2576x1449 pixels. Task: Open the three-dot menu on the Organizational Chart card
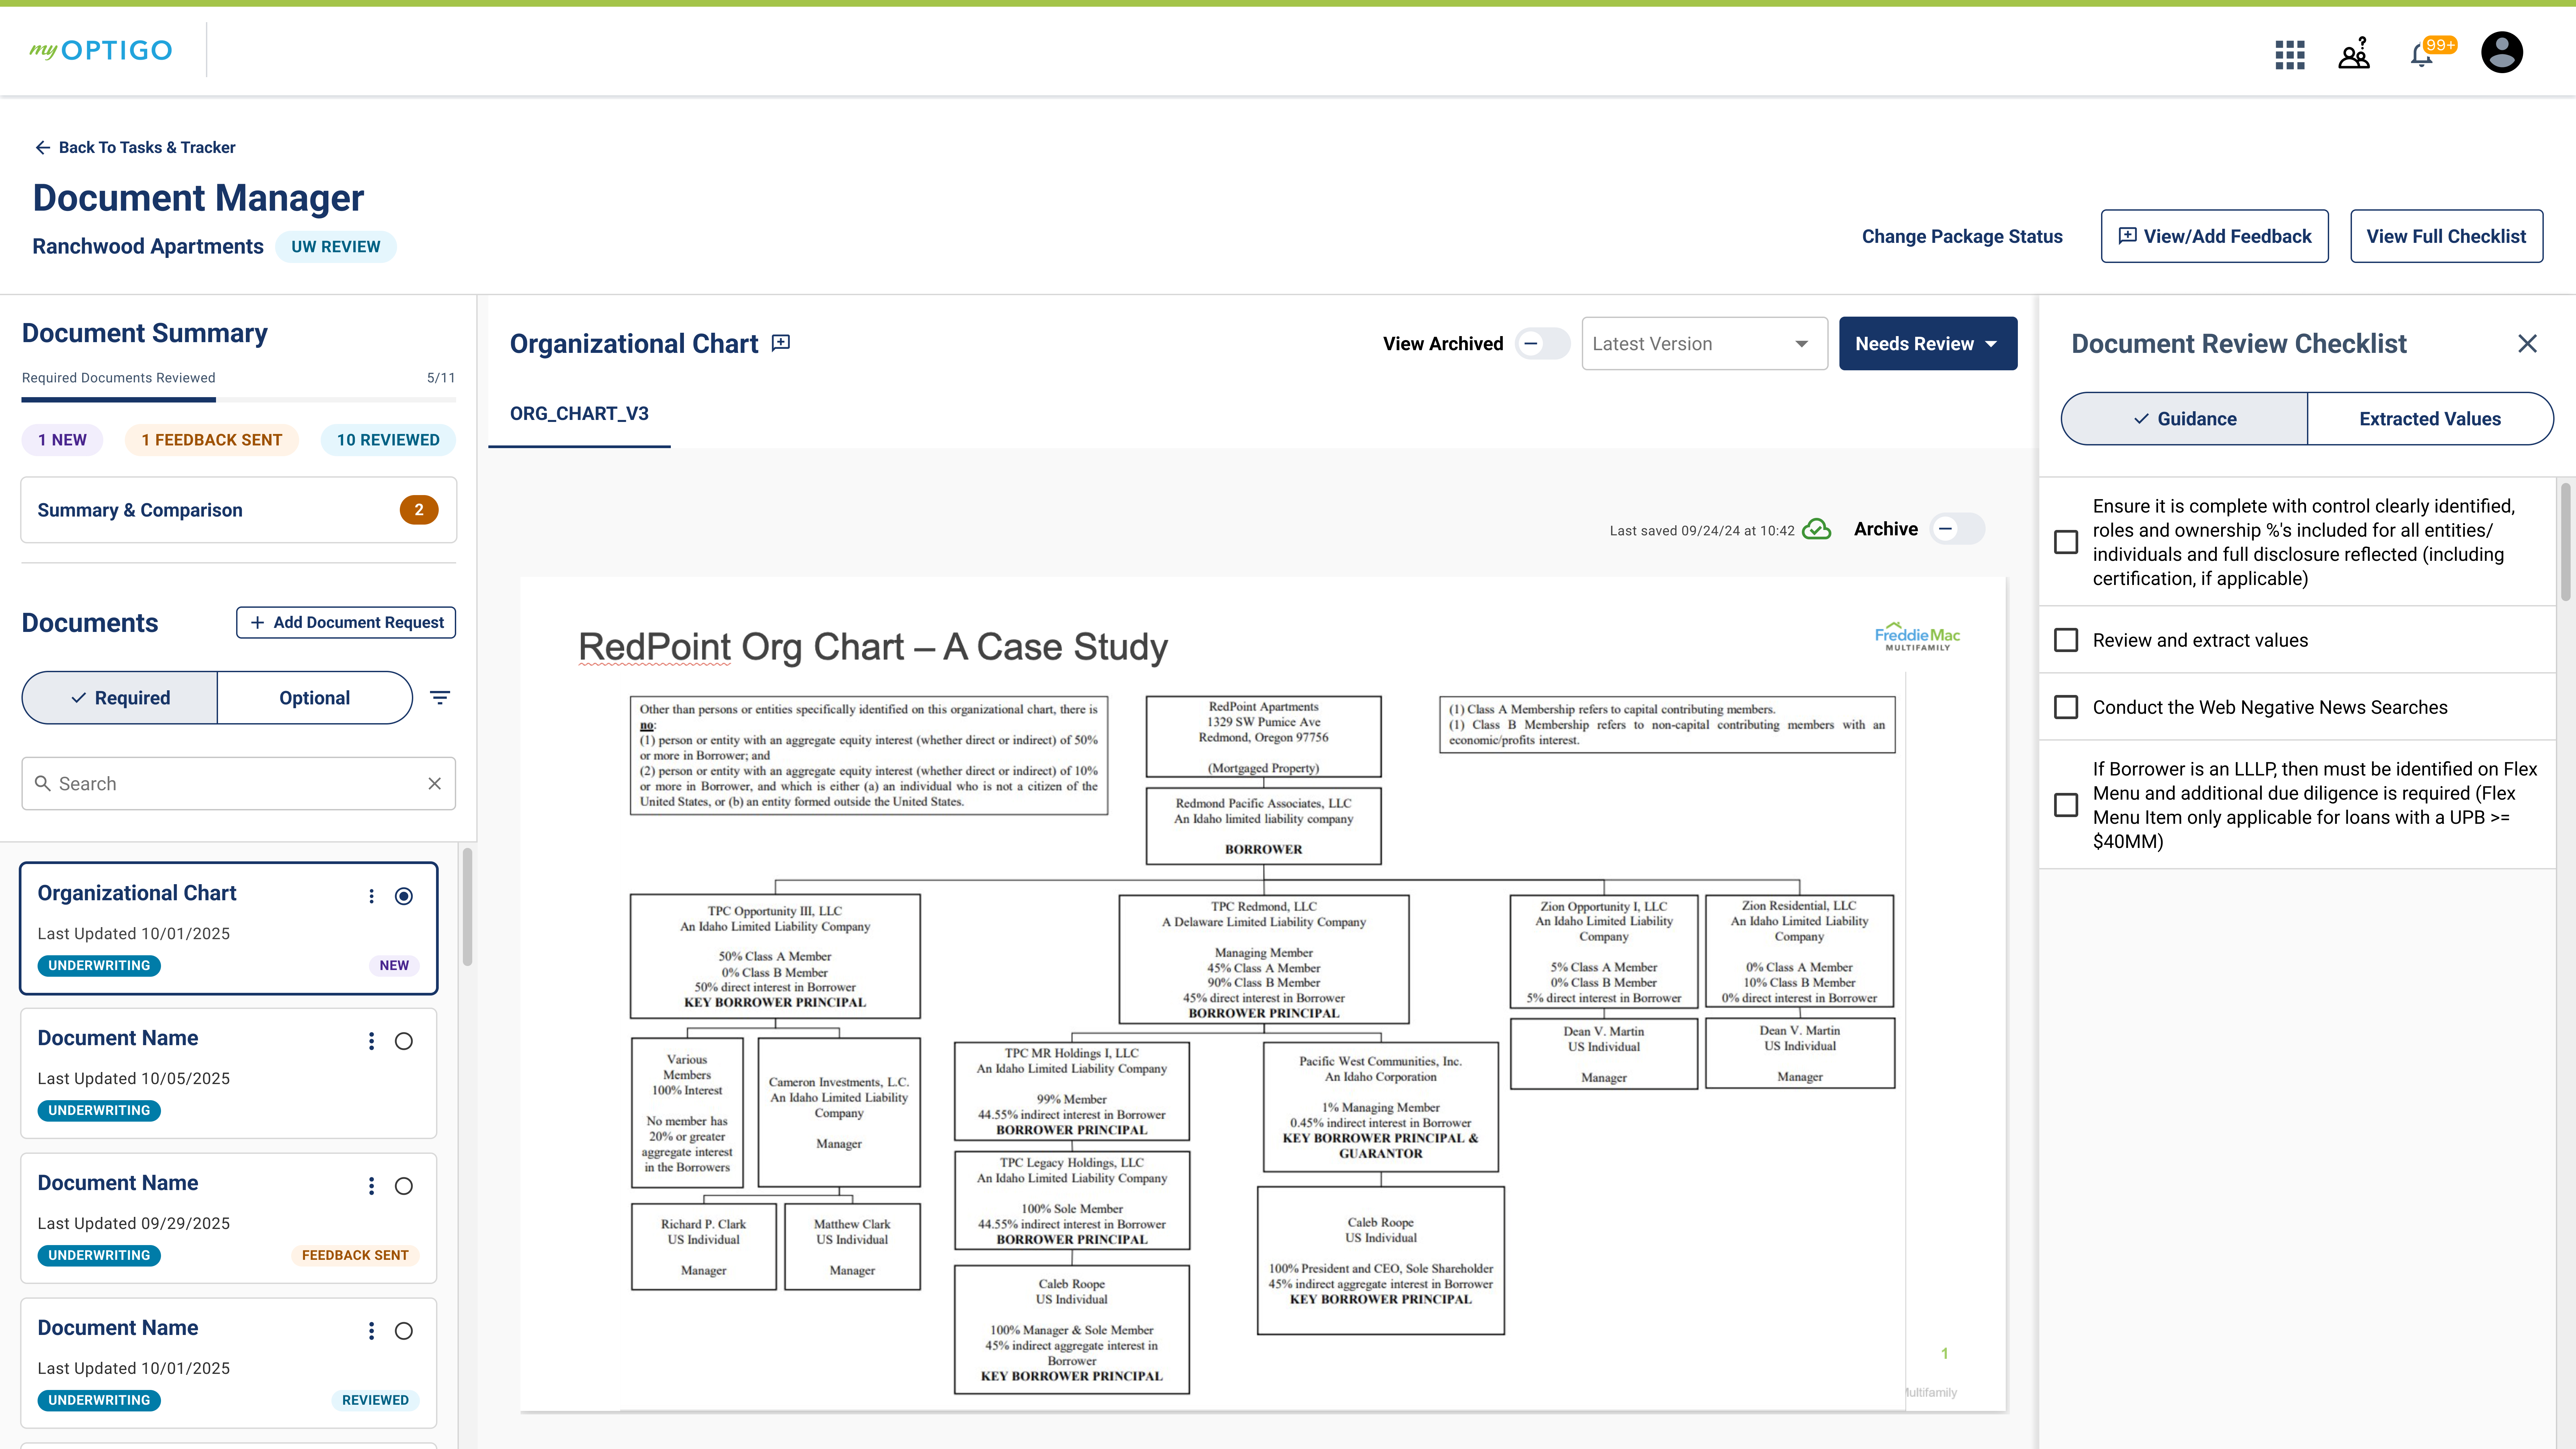coord(371,896)
